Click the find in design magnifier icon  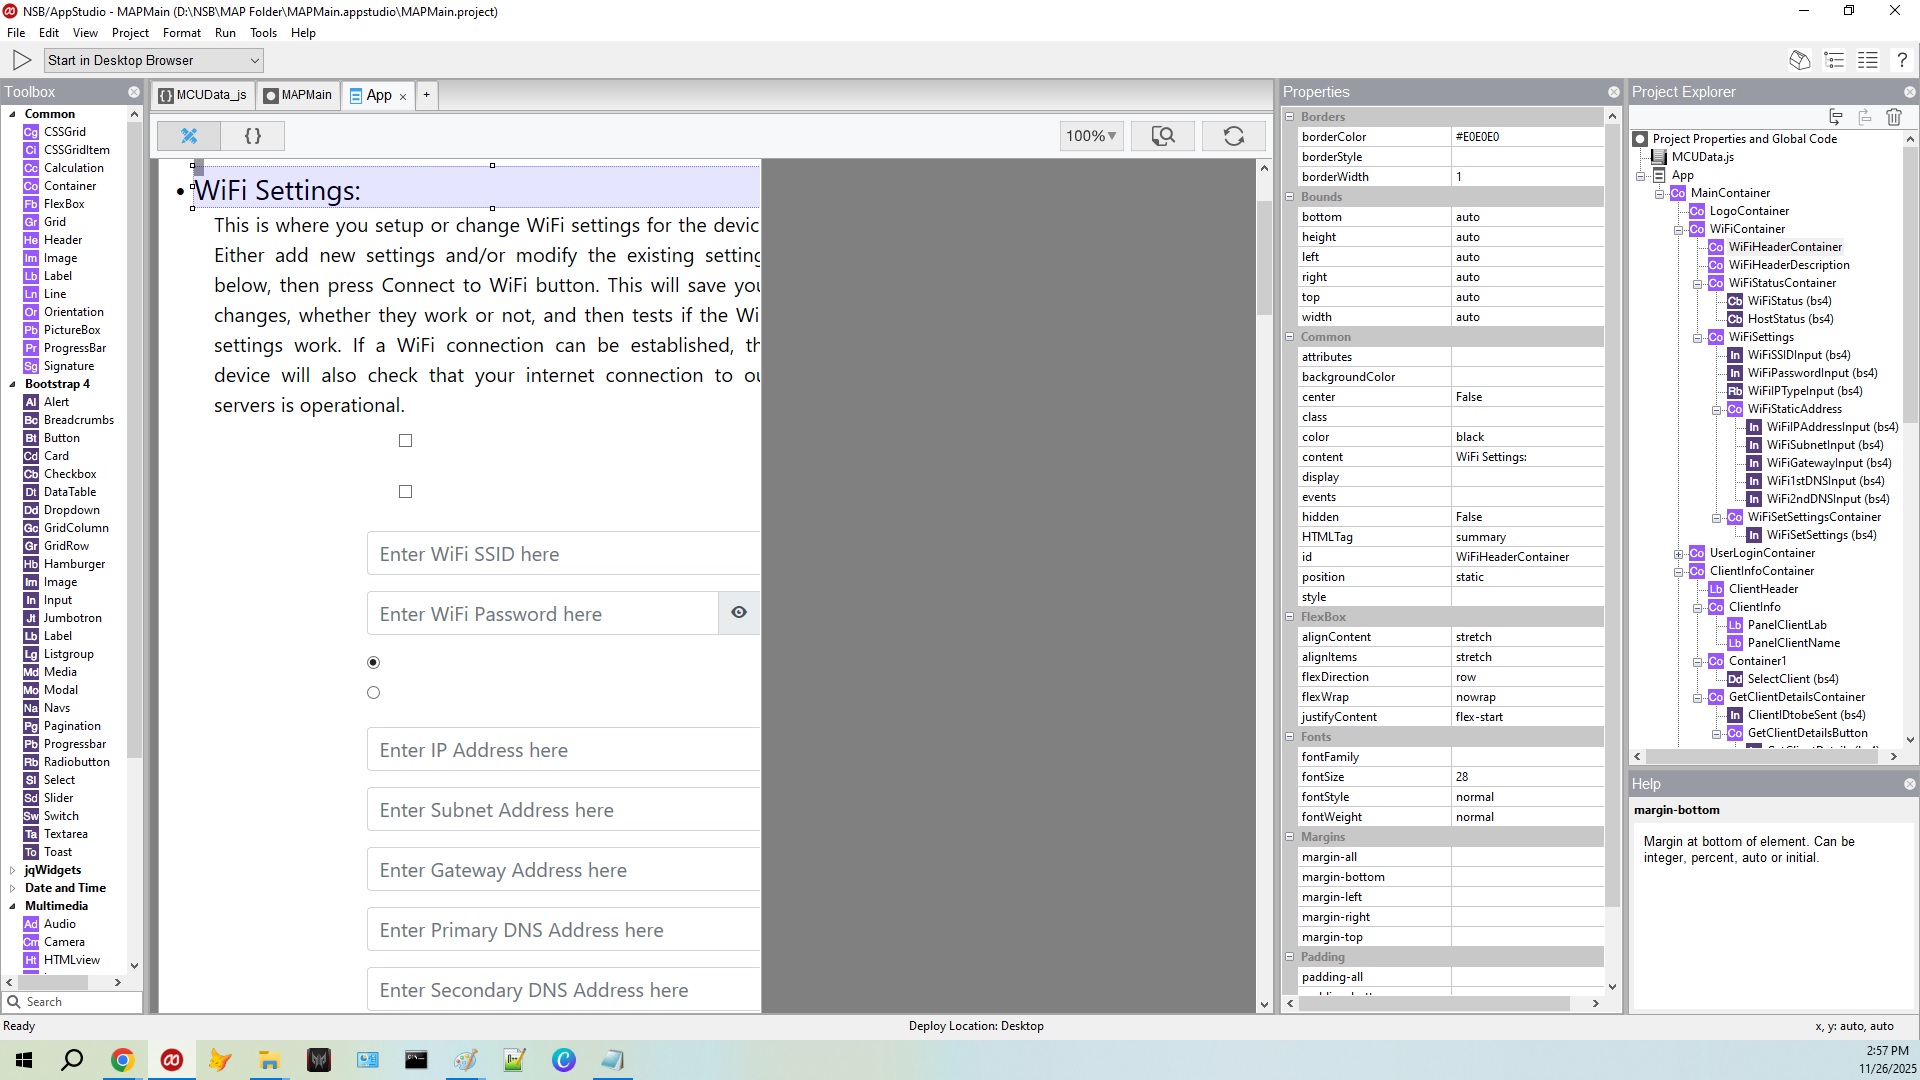click(x=1162, y=136)
